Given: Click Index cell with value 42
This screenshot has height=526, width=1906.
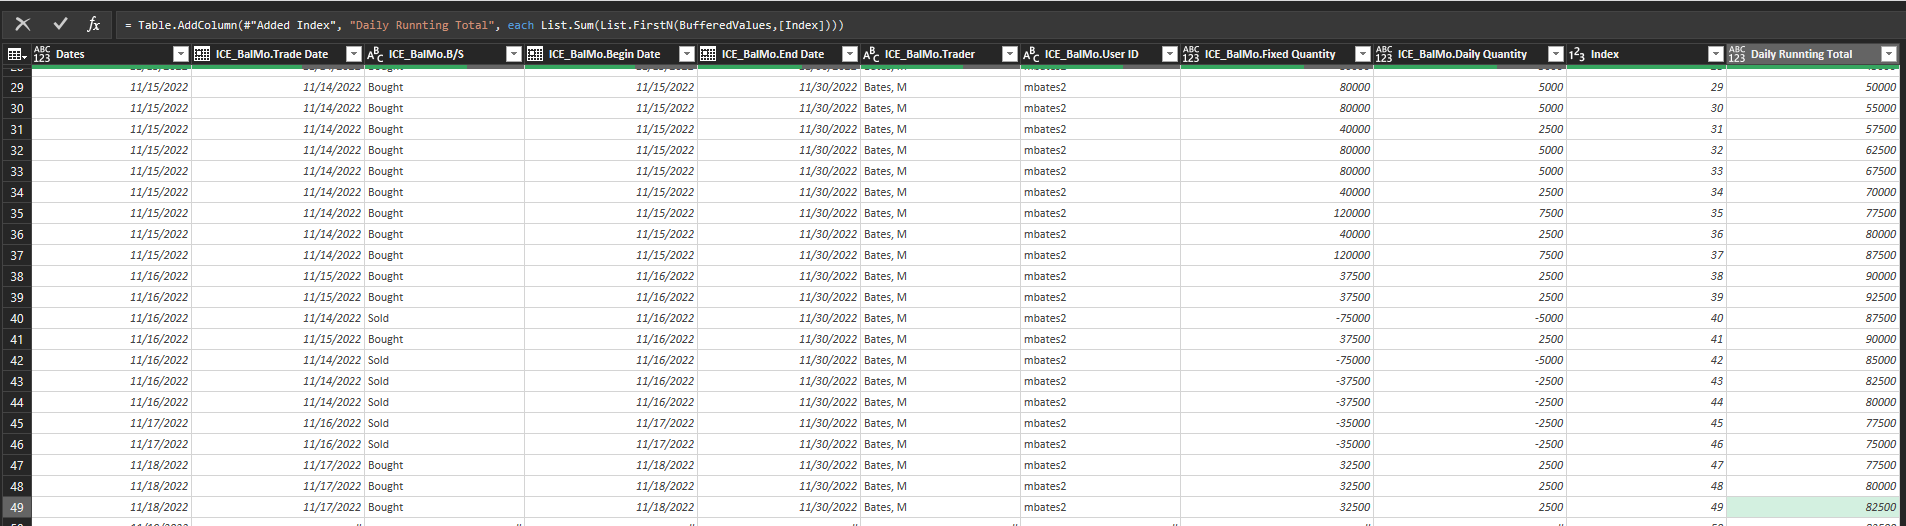Looking at the screenshot, I should point(1646,360).
